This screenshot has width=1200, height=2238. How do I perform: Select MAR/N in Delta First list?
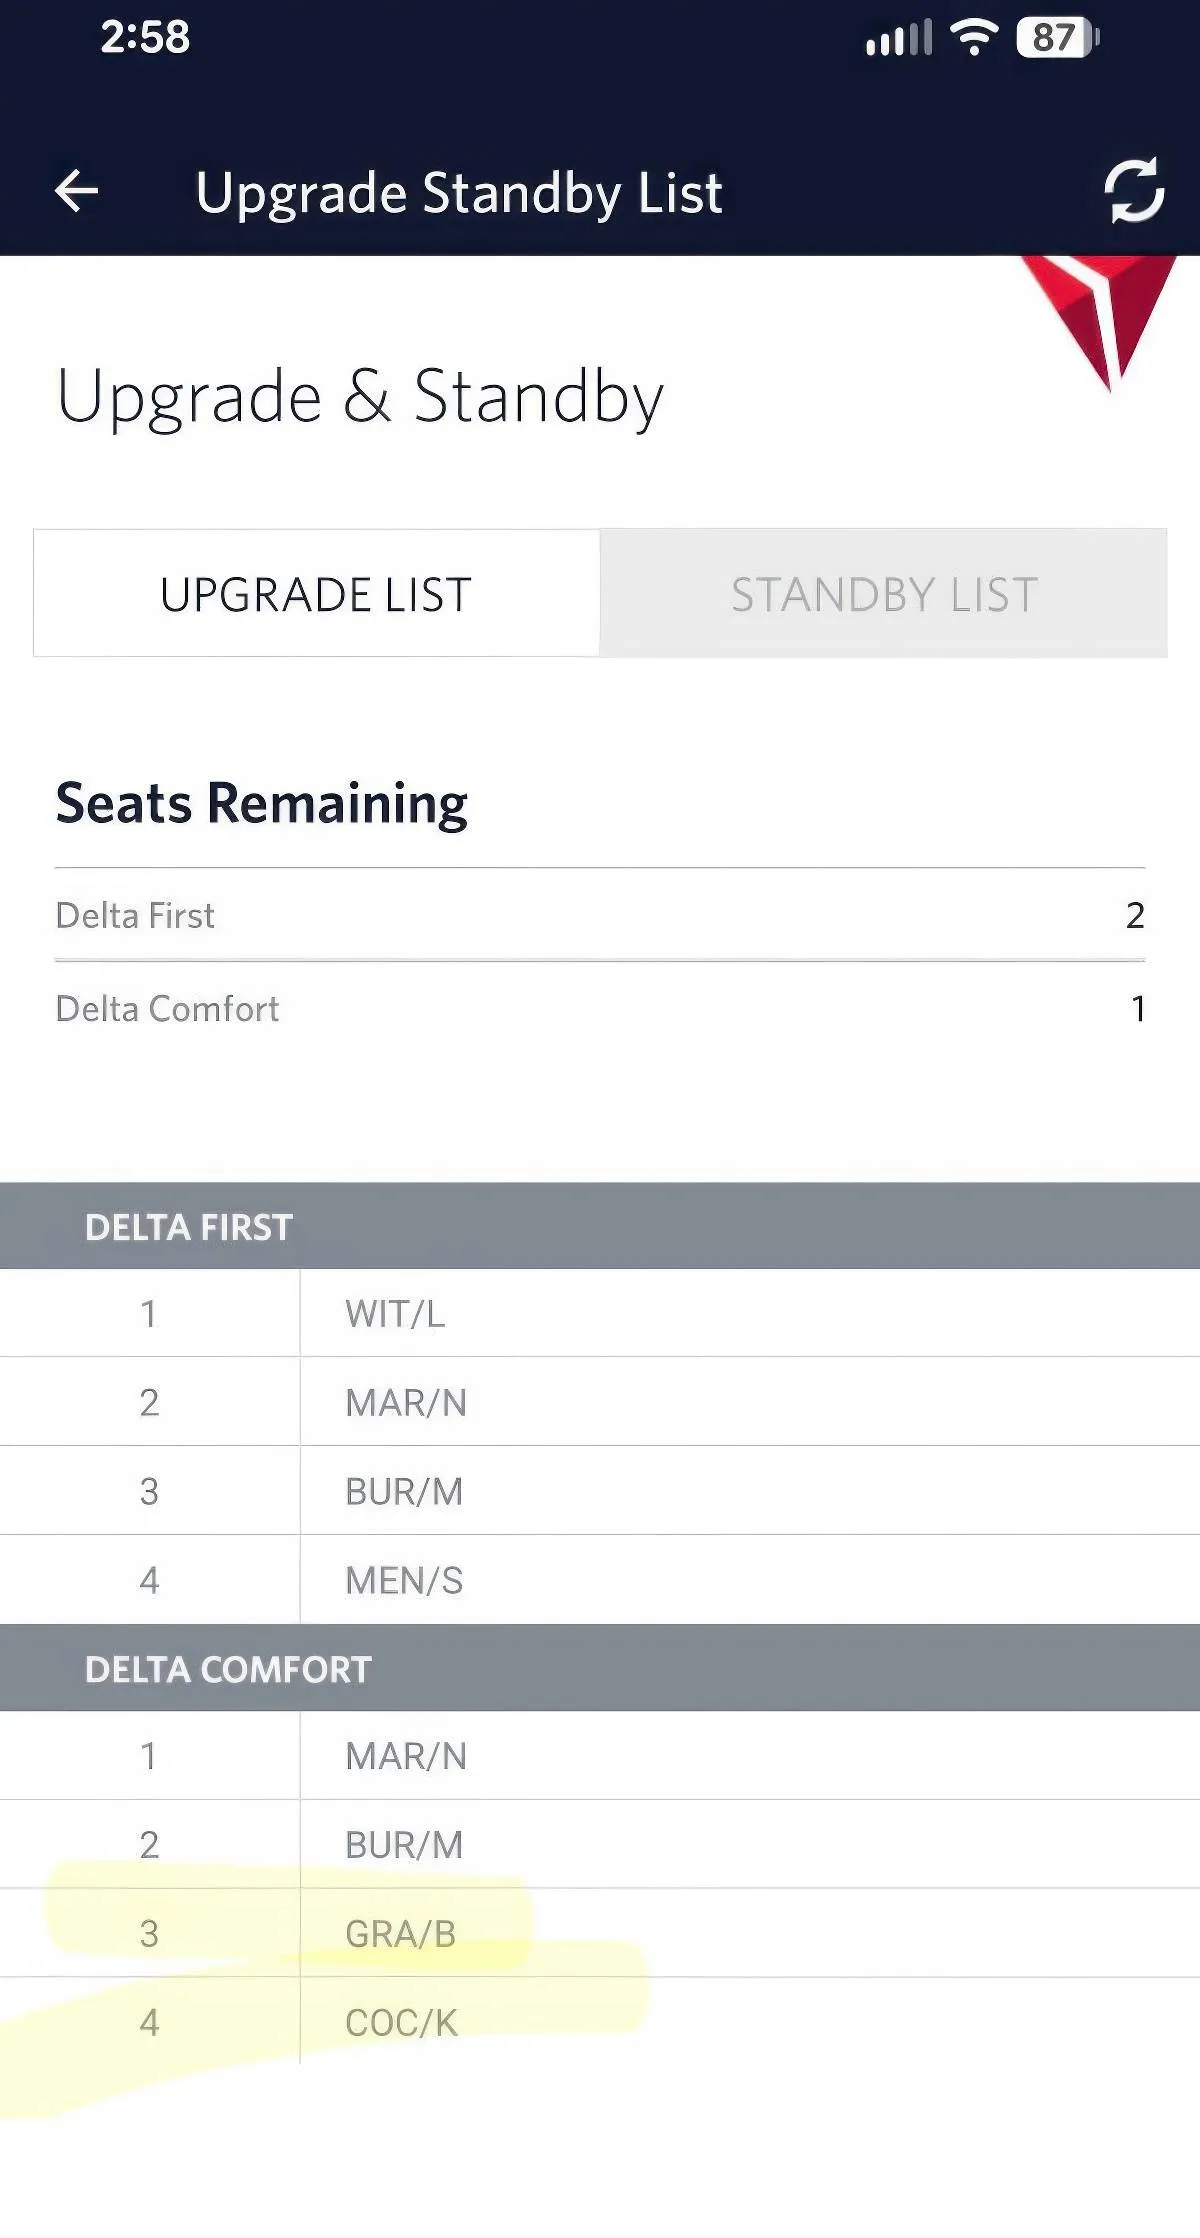pos(406,1403)
